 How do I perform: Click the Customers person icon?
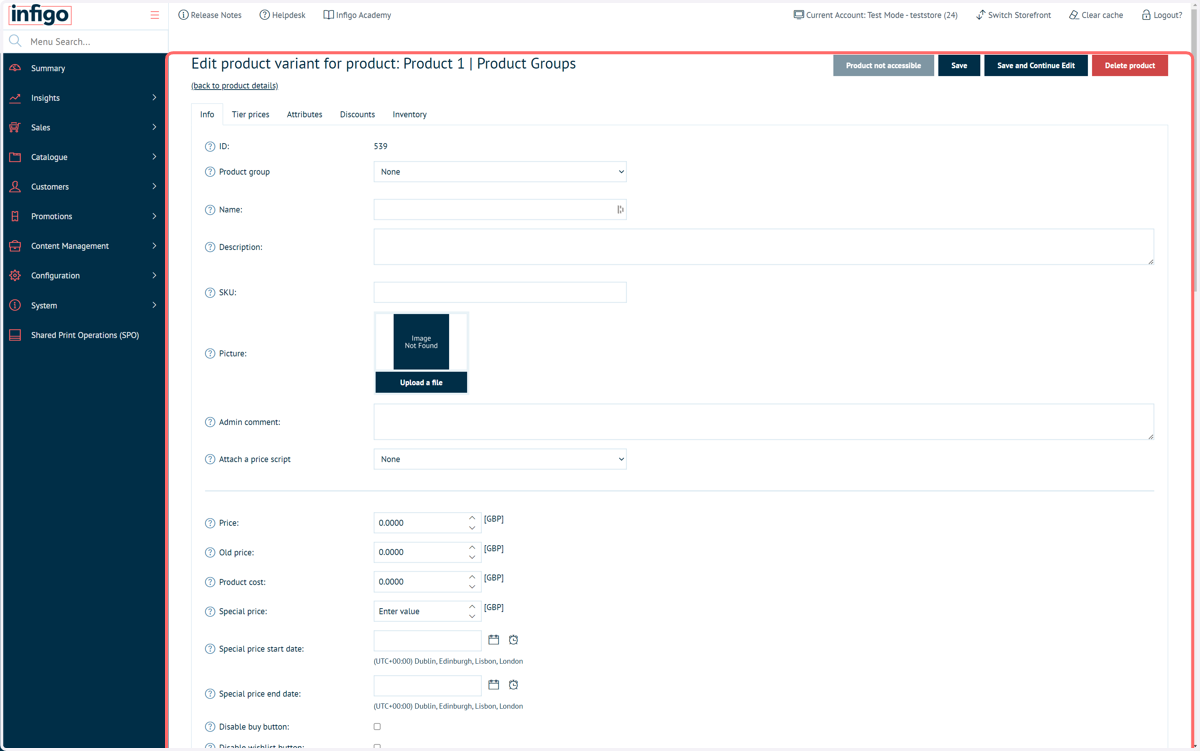click(x=15, y=187)
